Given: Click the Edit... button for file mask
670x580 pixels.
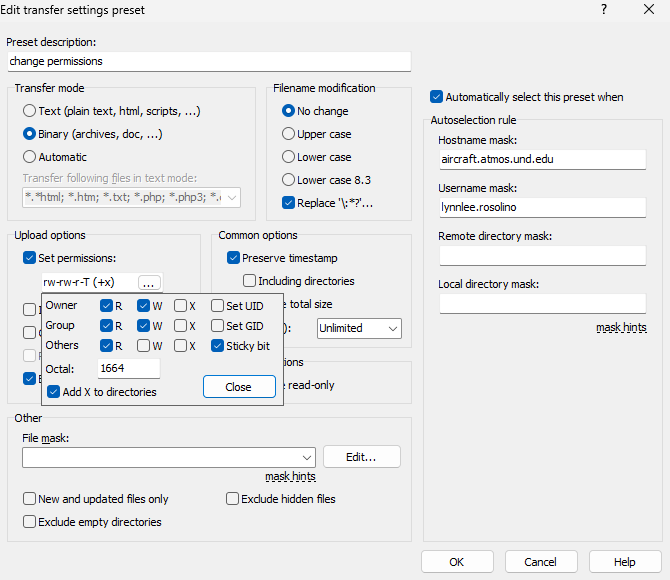Looking at the screenshot, I should coord(361,457).
